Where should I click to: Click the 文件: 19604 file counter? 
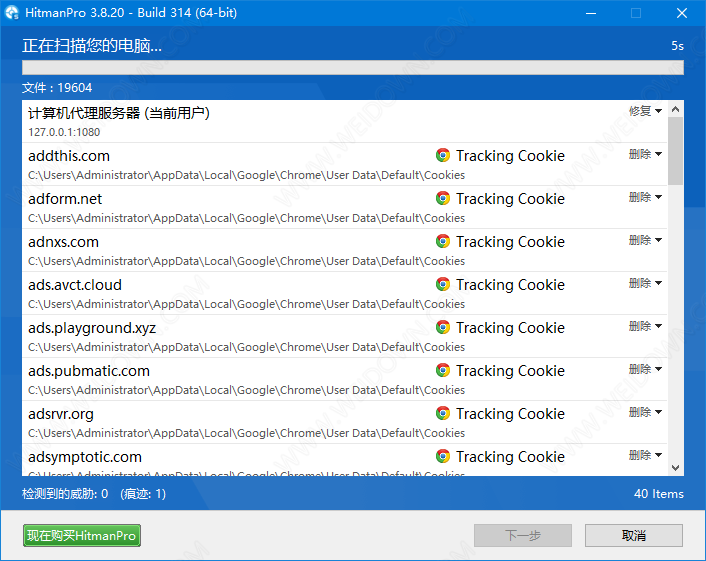(57, 87)
